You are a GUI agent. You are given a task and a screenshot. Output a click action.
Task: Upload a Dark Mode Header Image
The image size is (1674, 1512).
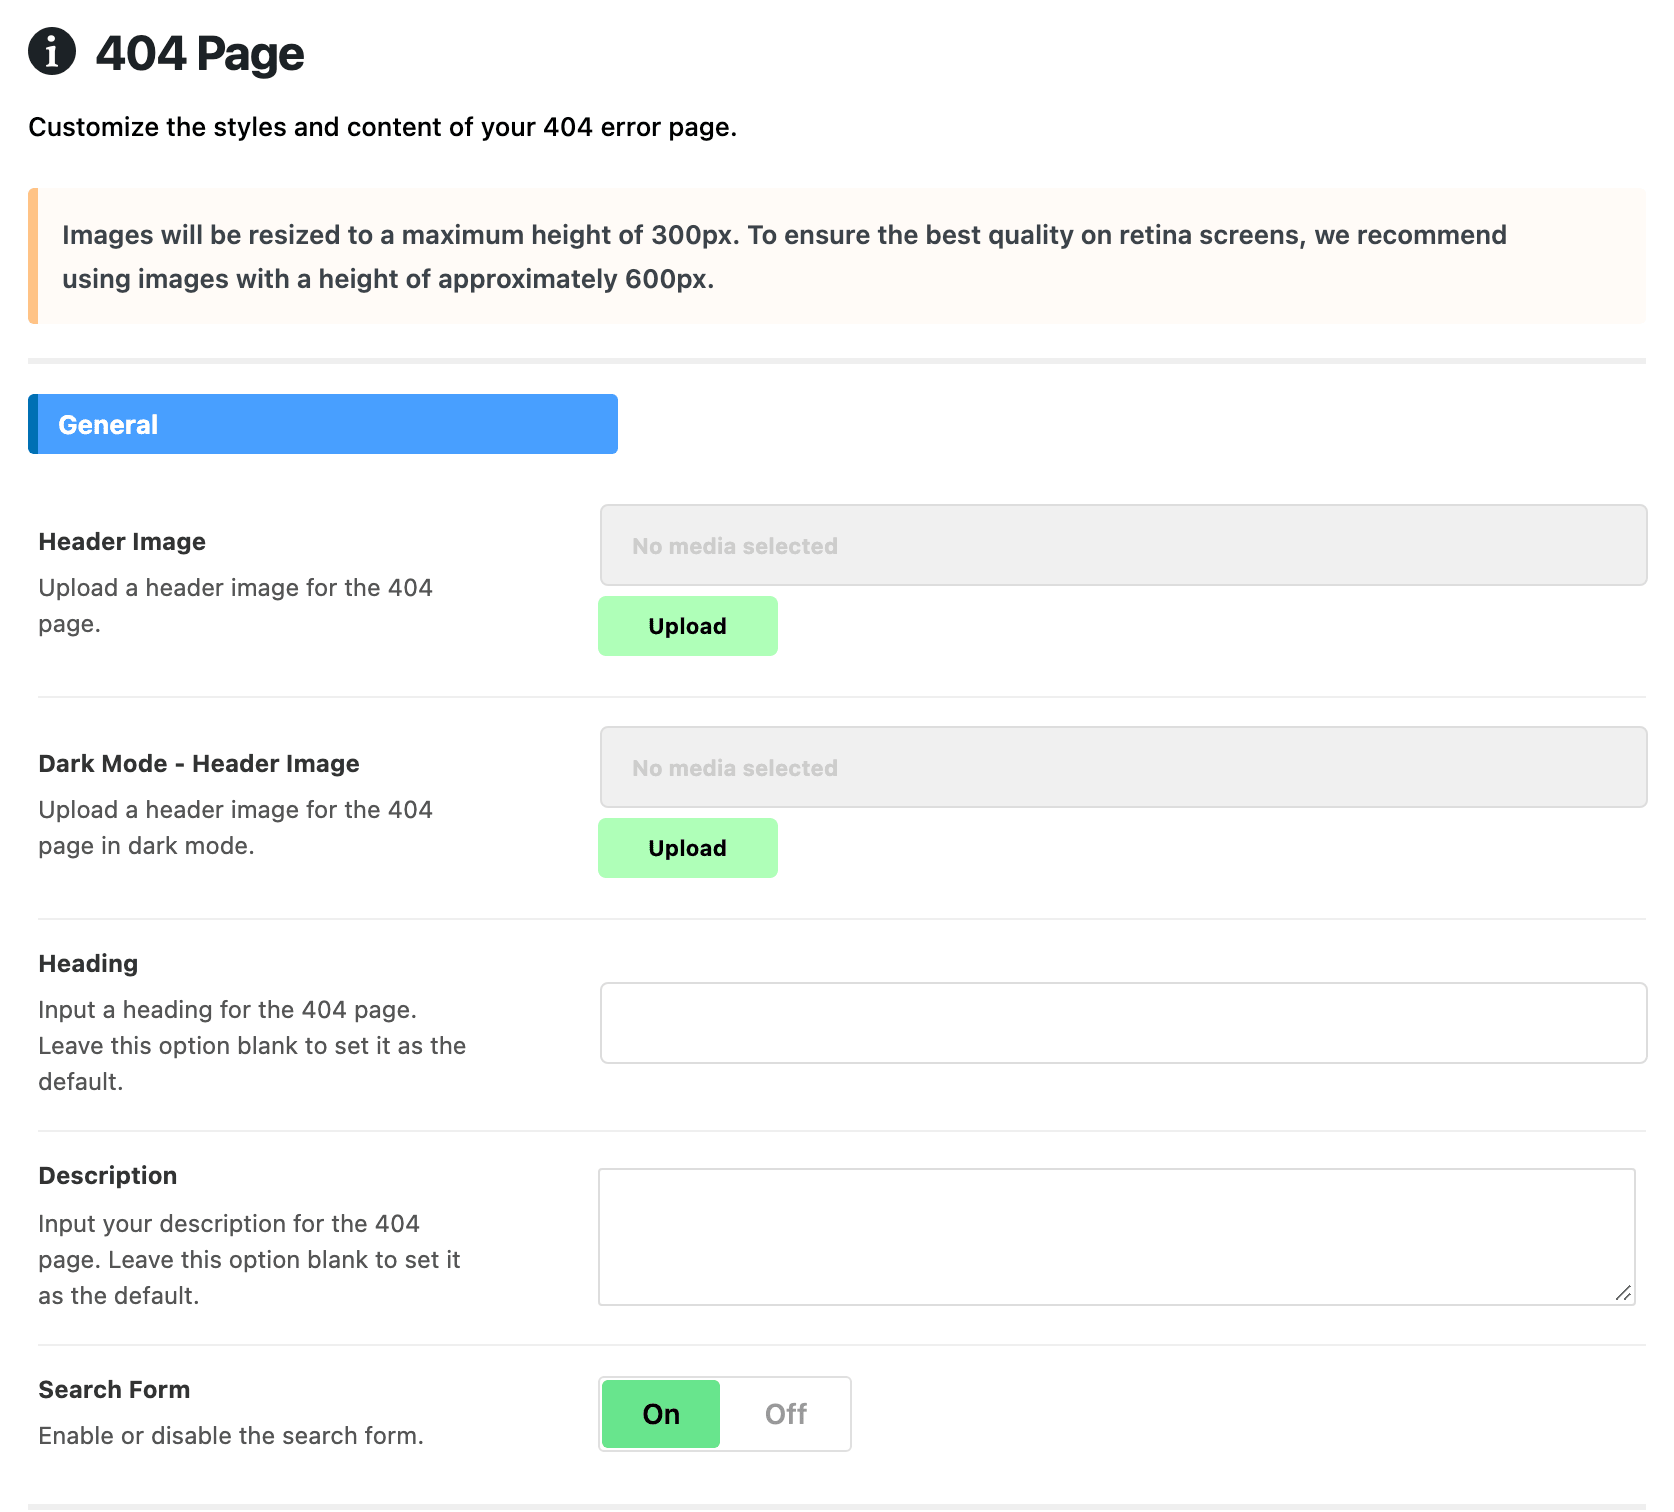688,848
